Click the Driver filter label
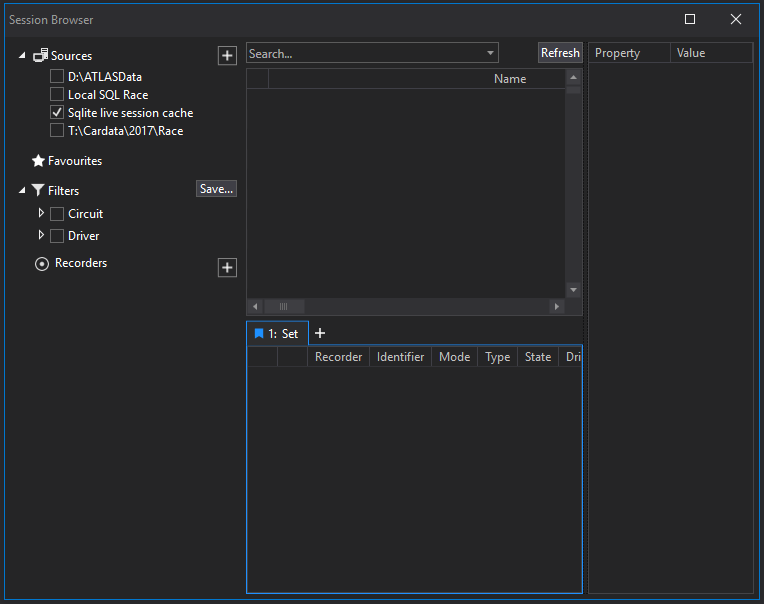The height and width of the screenshot is (604, 764). pyautogui.click(x=83, y=236)
